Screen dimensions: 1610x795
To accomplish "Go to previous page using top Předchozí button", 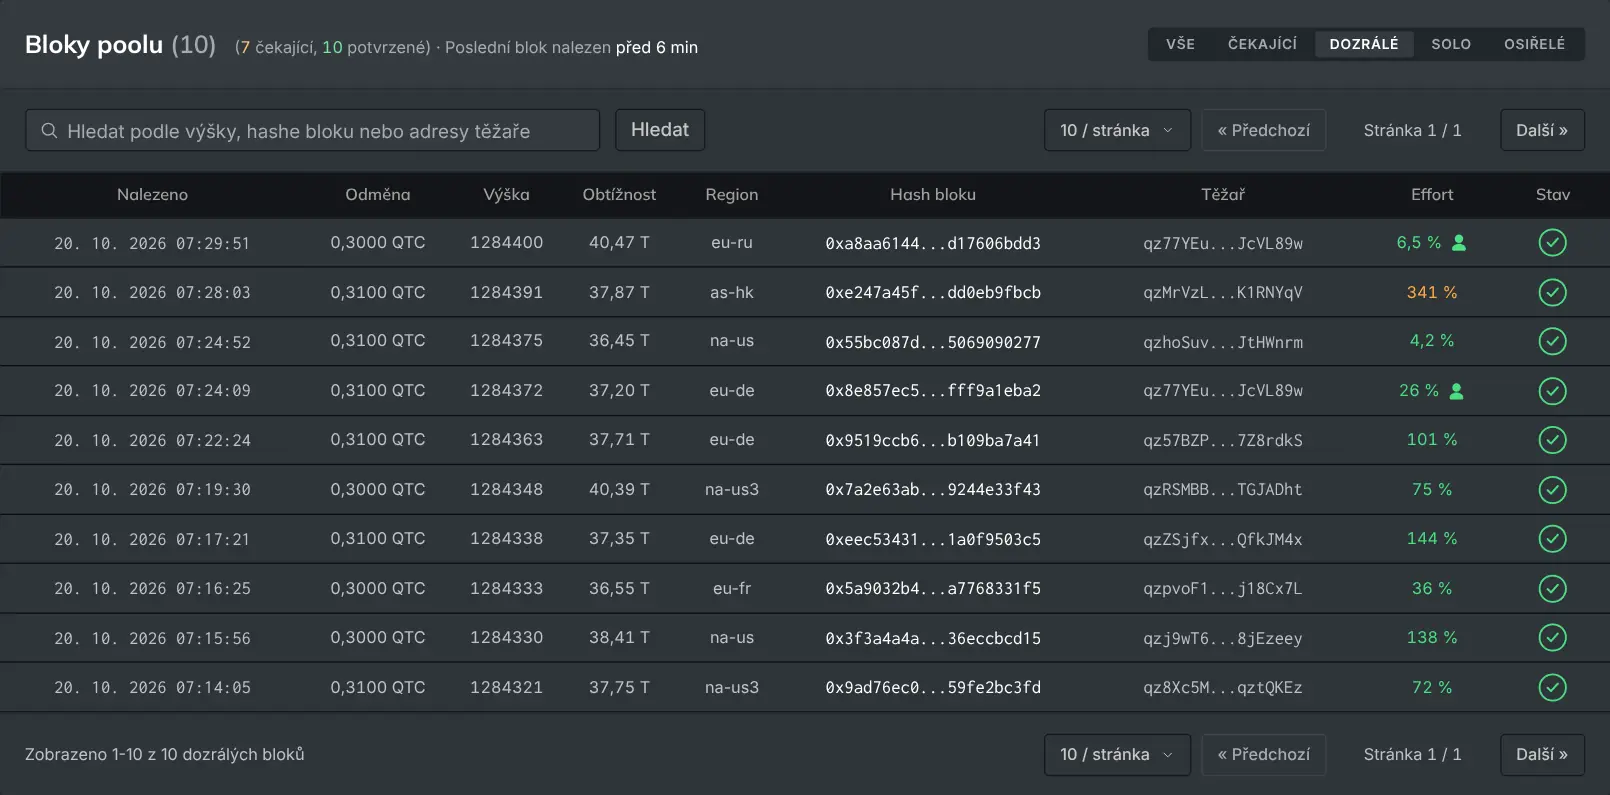I will coord(1264,130).
